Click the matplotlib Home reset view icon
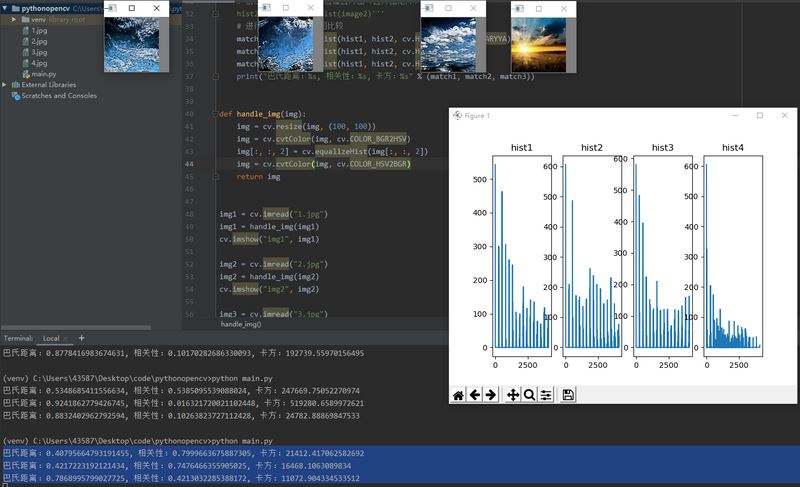Image resolution: width=800 pixels, height=487 pixels. pos(458,395)
